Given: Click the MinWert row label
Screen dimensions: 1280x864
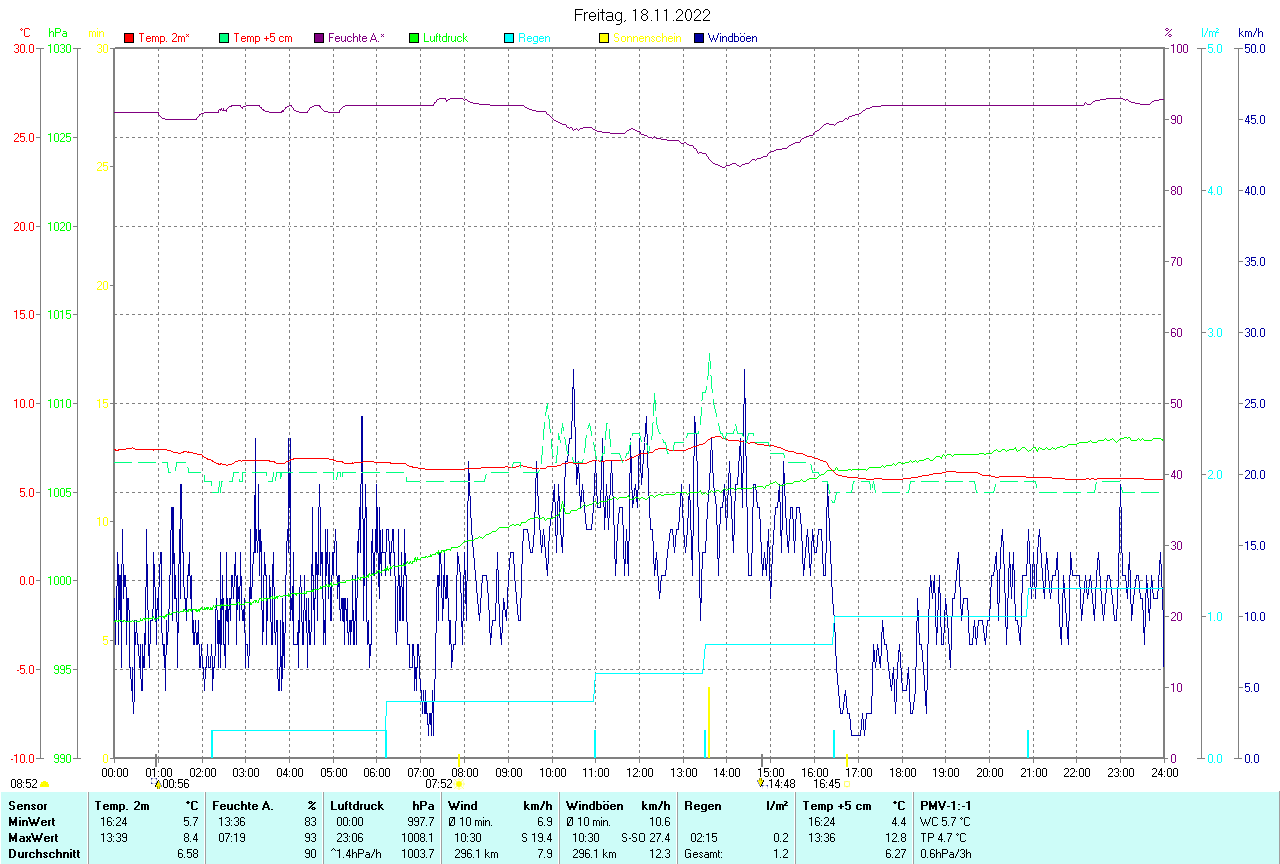Looking at the screenshot, I should (x=31, y=822).
